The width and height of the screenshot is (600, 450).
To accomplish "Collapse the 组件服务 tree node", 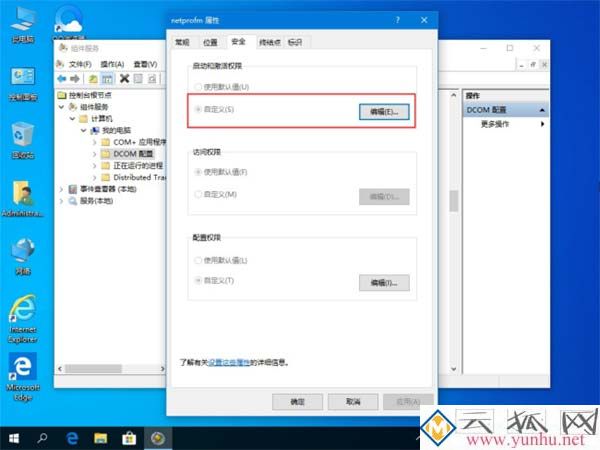I will tap(61, 107).
